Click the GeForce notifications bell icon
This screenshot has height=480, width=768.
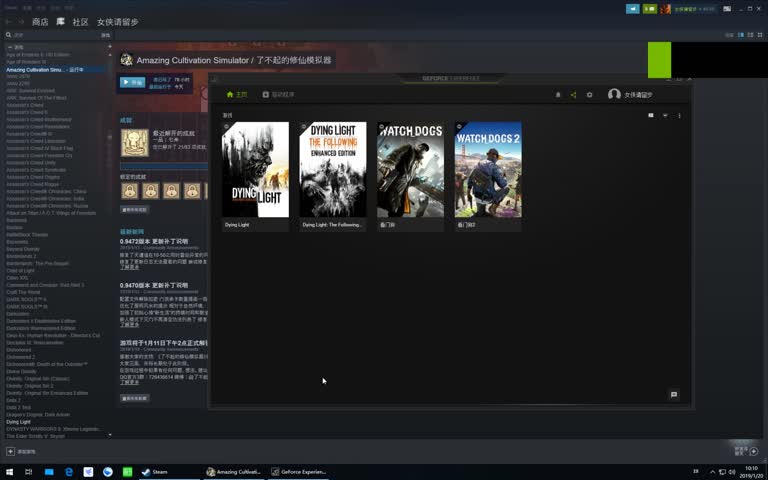[x=558, y=95]
